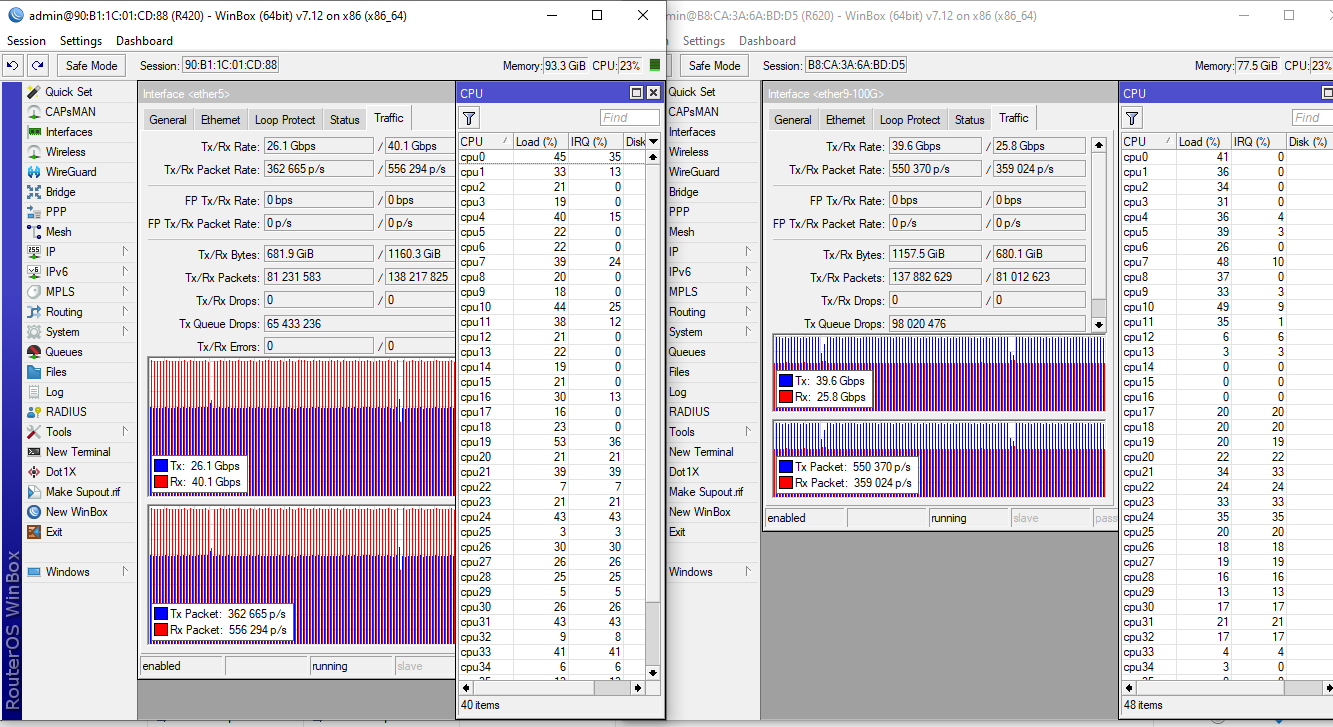Select Queues in the sidebar
Image resolution: width=1333 pixels, height=727 pixels.
coord(63,351)
